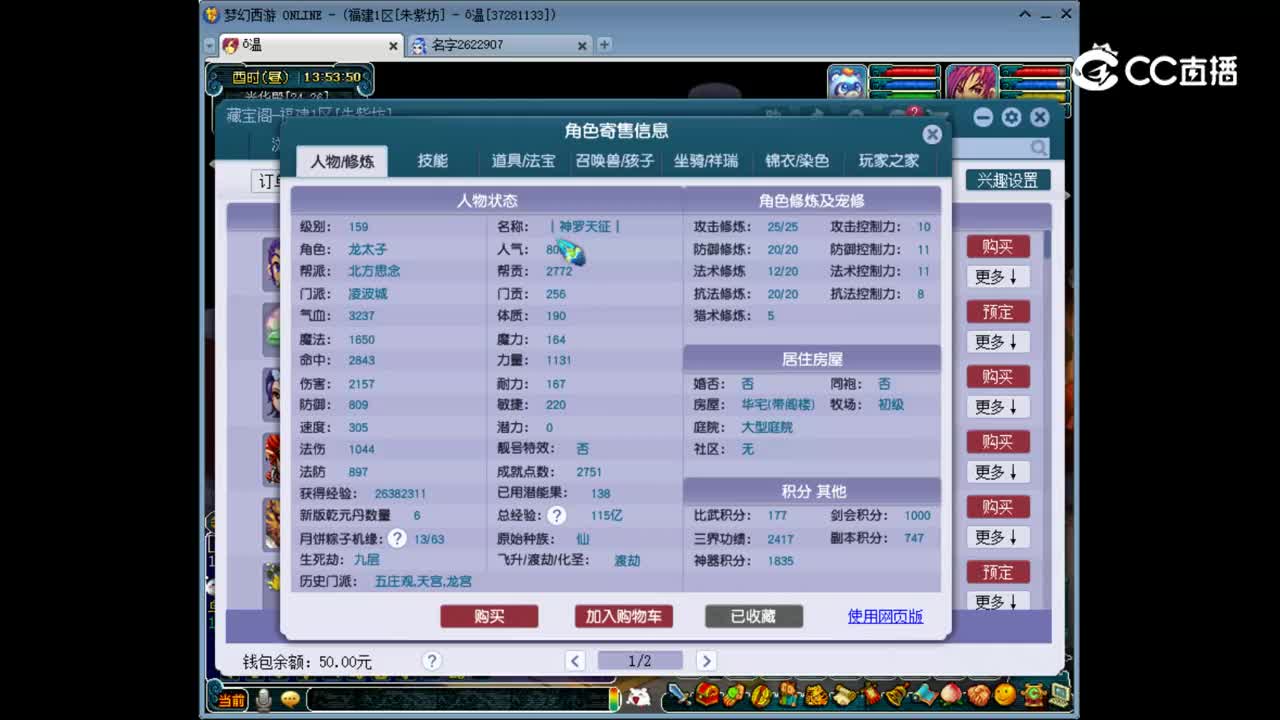1280x720 pixels.
Task: Click help icon next to 钱包余额
Action: click(x=431, y=661)
